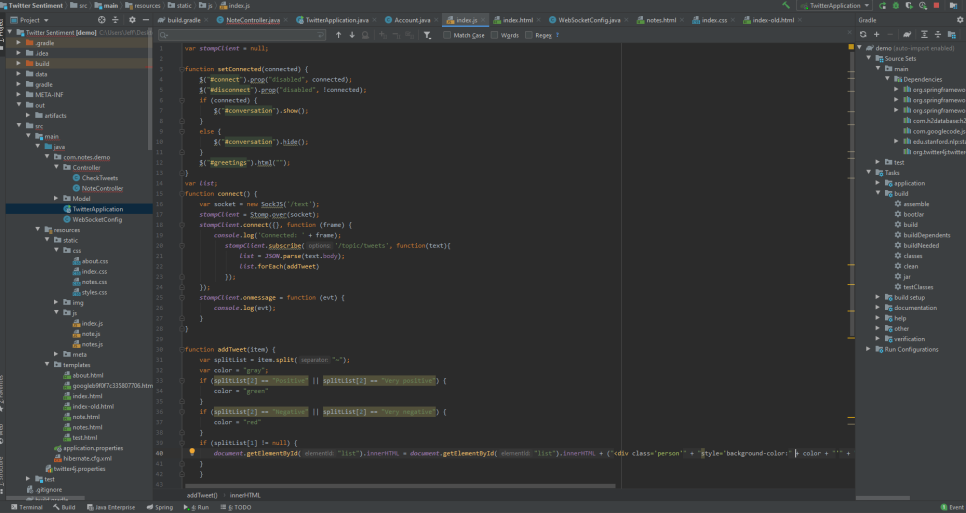The width and height of the screenshot is (966, 513).
Task: Enable the Regex checkbox
Action: click(x=528, y=35)
